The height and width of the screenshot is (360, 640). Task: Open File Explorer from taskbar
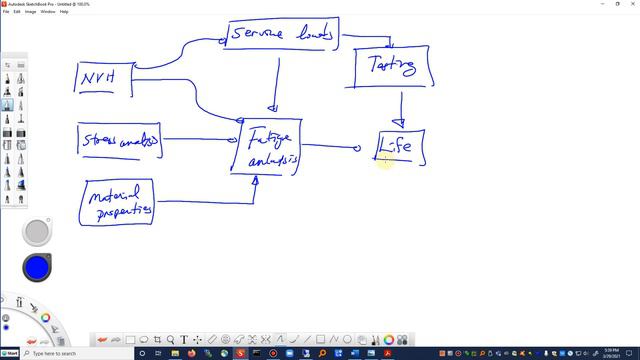175,353
